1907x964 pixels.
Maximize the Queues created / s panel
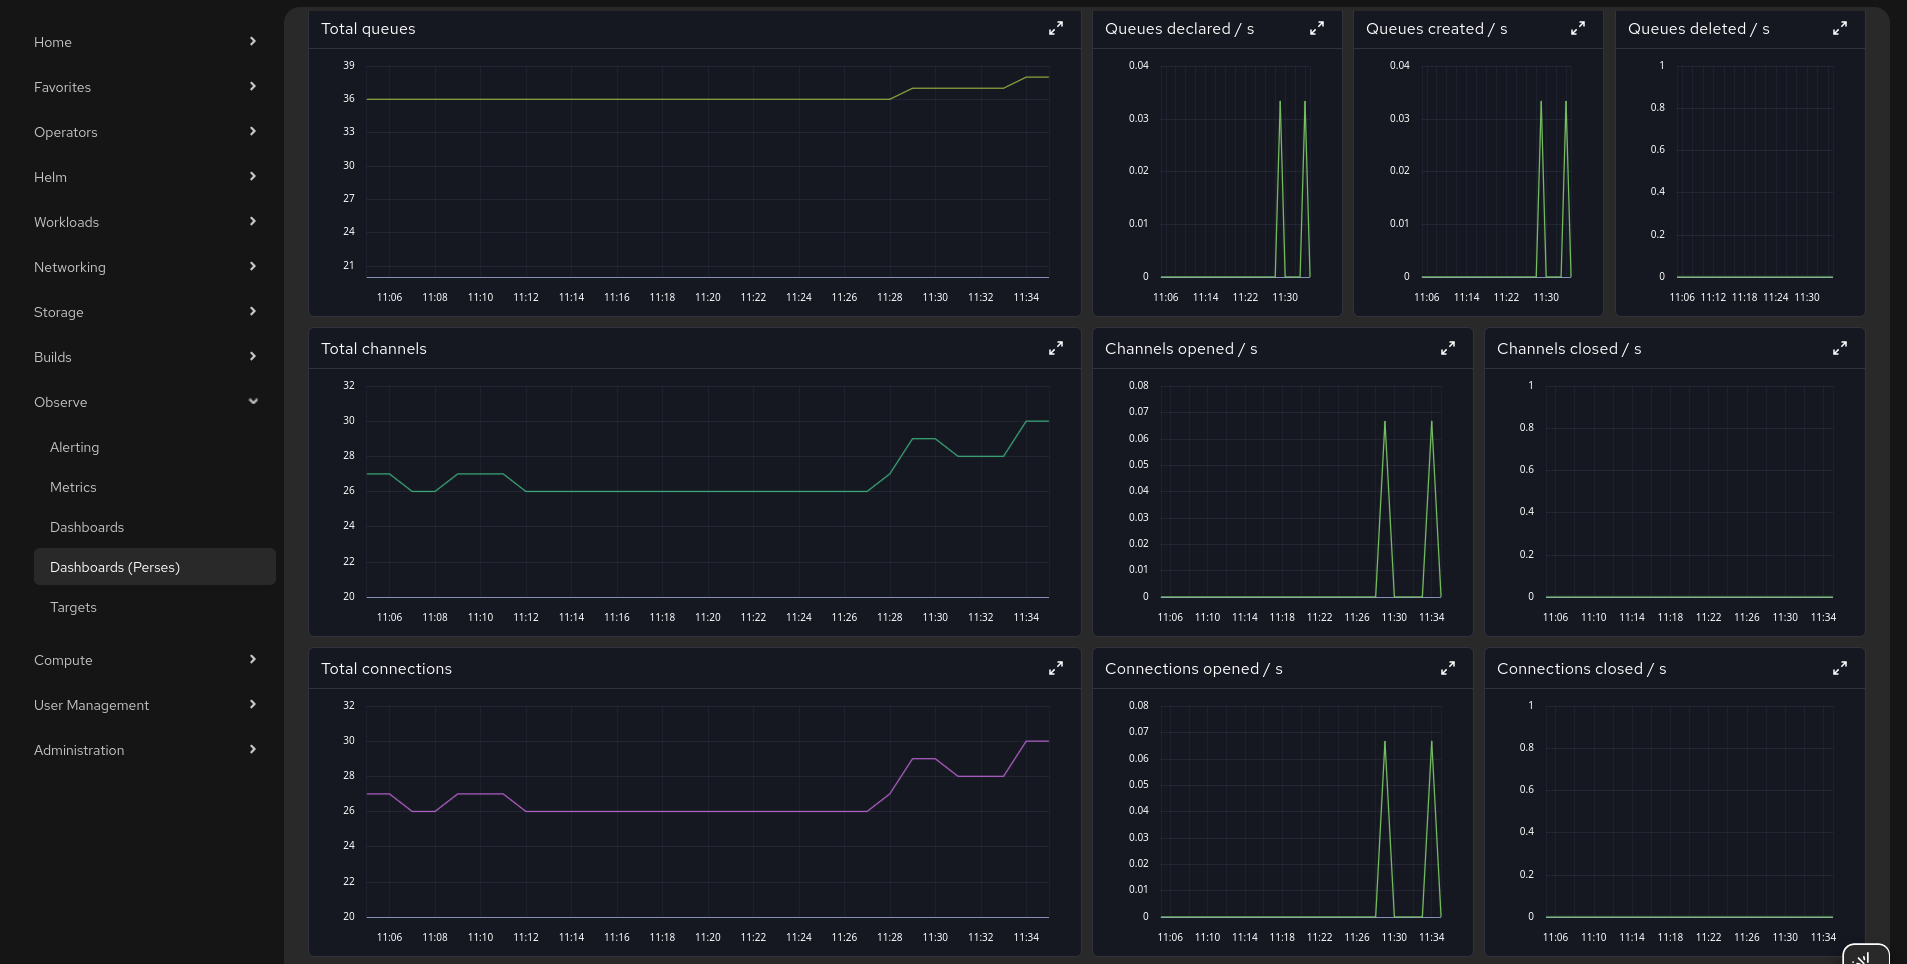pyautogui.click(x=1577, y=29)
